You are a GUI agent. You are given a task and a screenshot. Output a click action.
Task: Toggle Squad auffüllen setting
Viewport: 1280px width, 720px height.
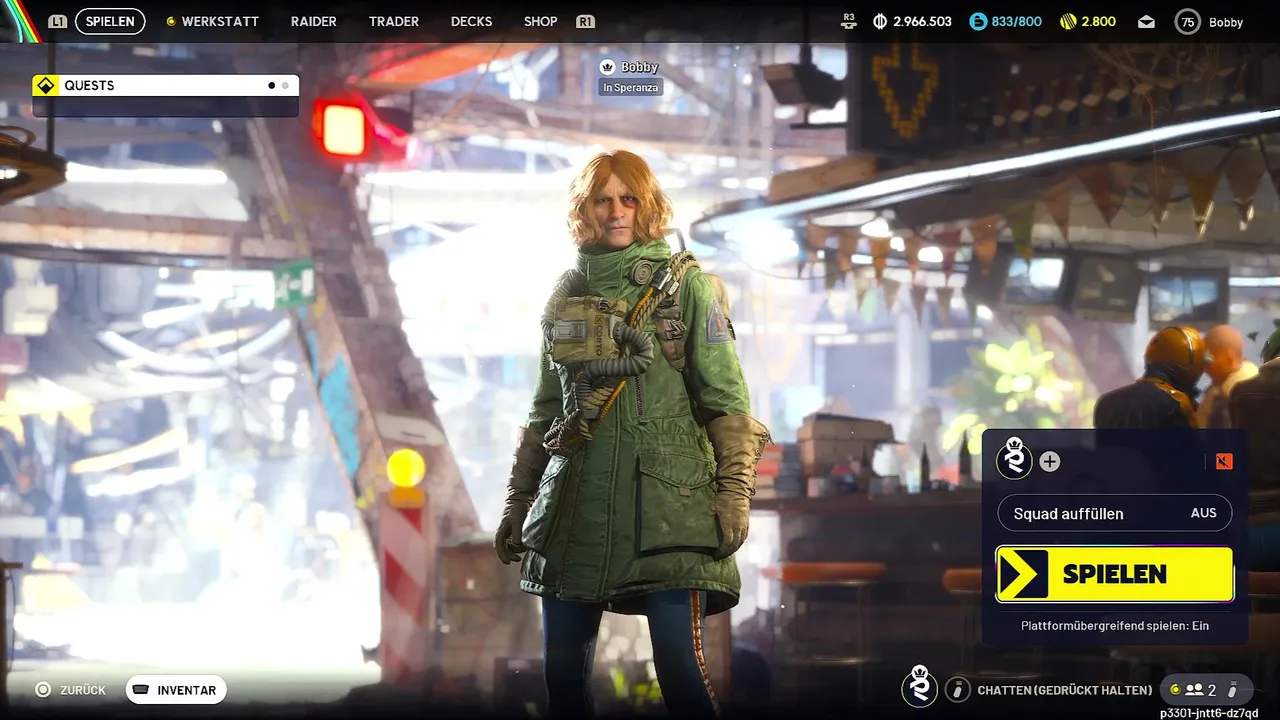click(1115, 513)
